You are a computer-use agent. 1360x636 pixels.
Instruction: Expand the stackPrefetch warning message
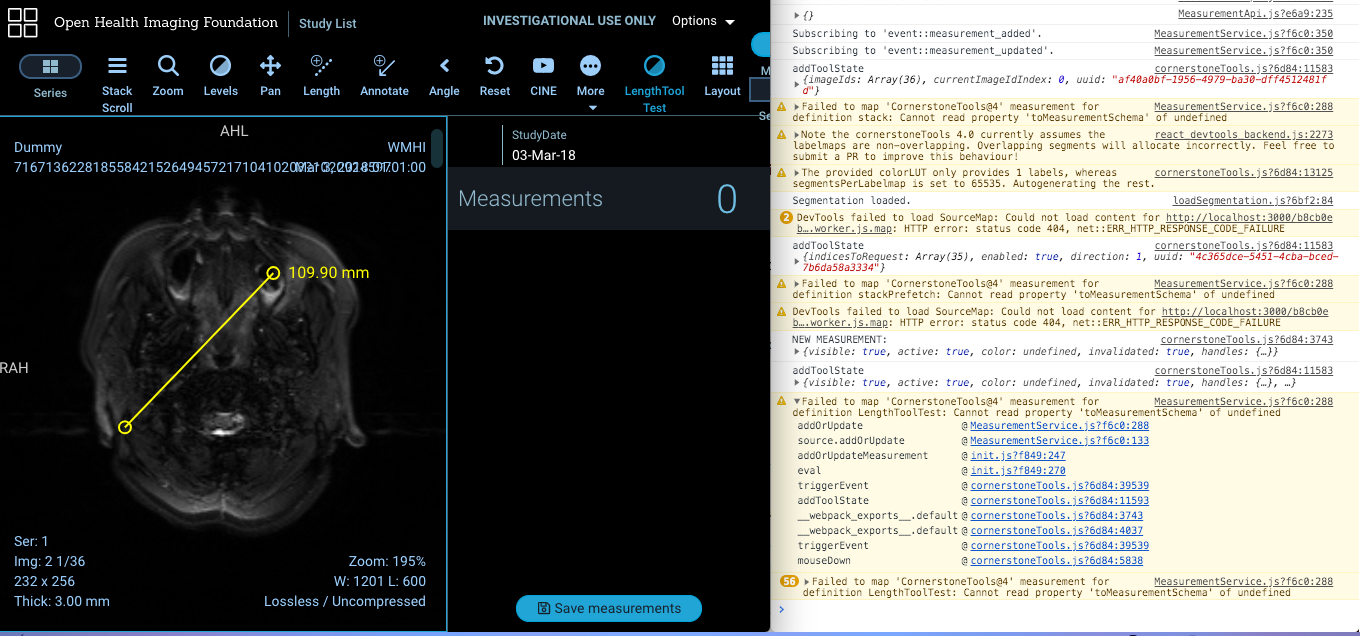click(797, 284)
